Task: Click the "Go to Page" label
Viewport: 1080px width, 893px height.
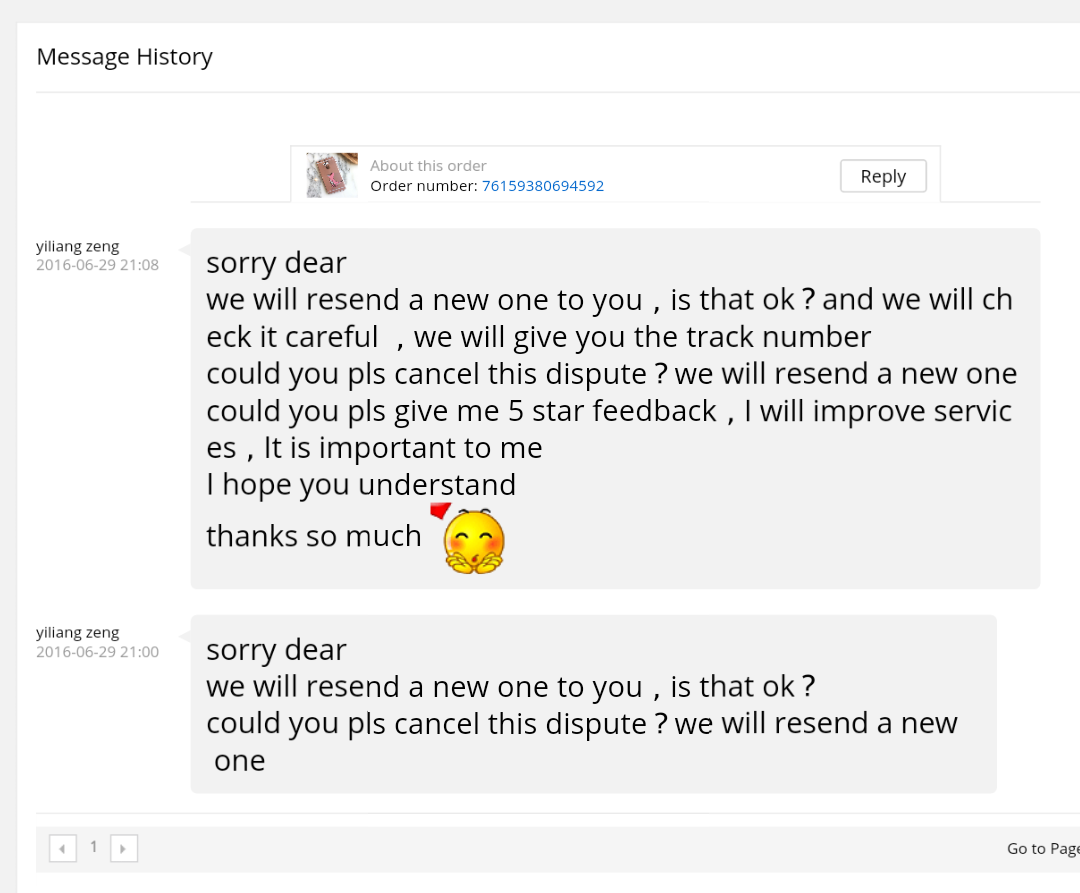Action: [x=1042, y=849]
